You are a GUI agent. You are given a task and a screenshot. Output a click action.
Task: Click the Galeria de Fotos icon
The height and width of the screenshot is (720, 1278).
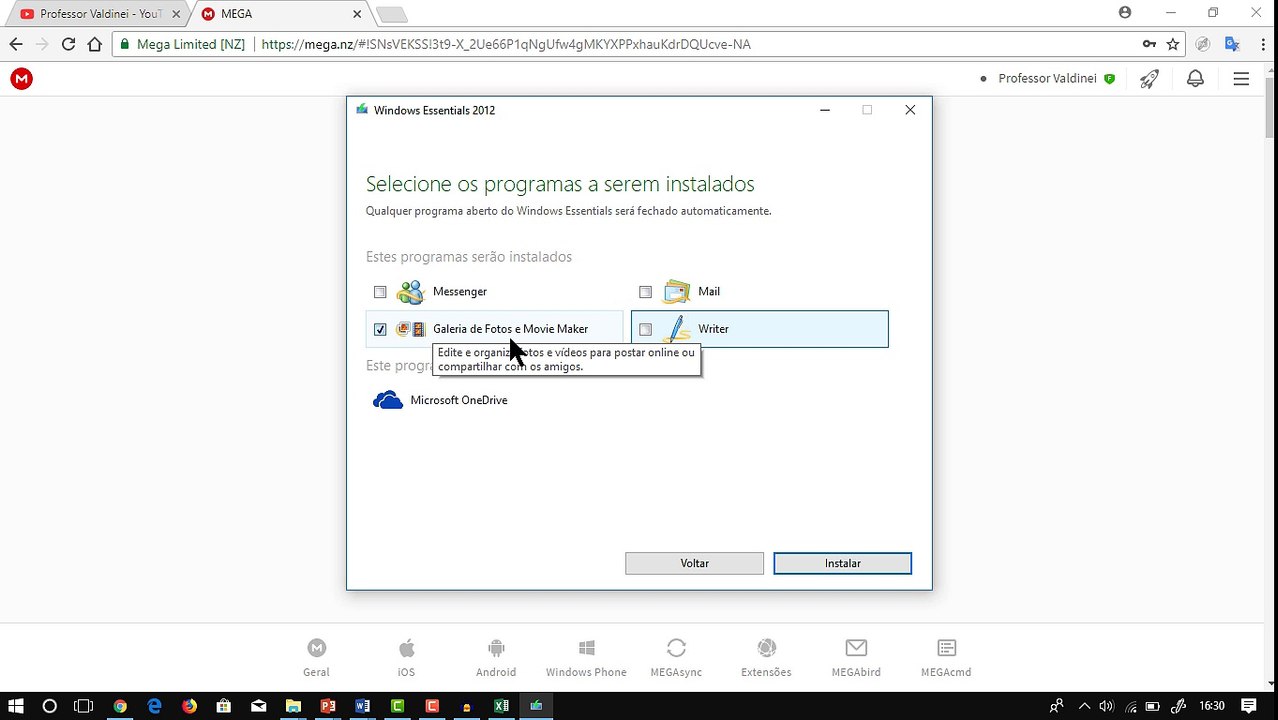410,329
